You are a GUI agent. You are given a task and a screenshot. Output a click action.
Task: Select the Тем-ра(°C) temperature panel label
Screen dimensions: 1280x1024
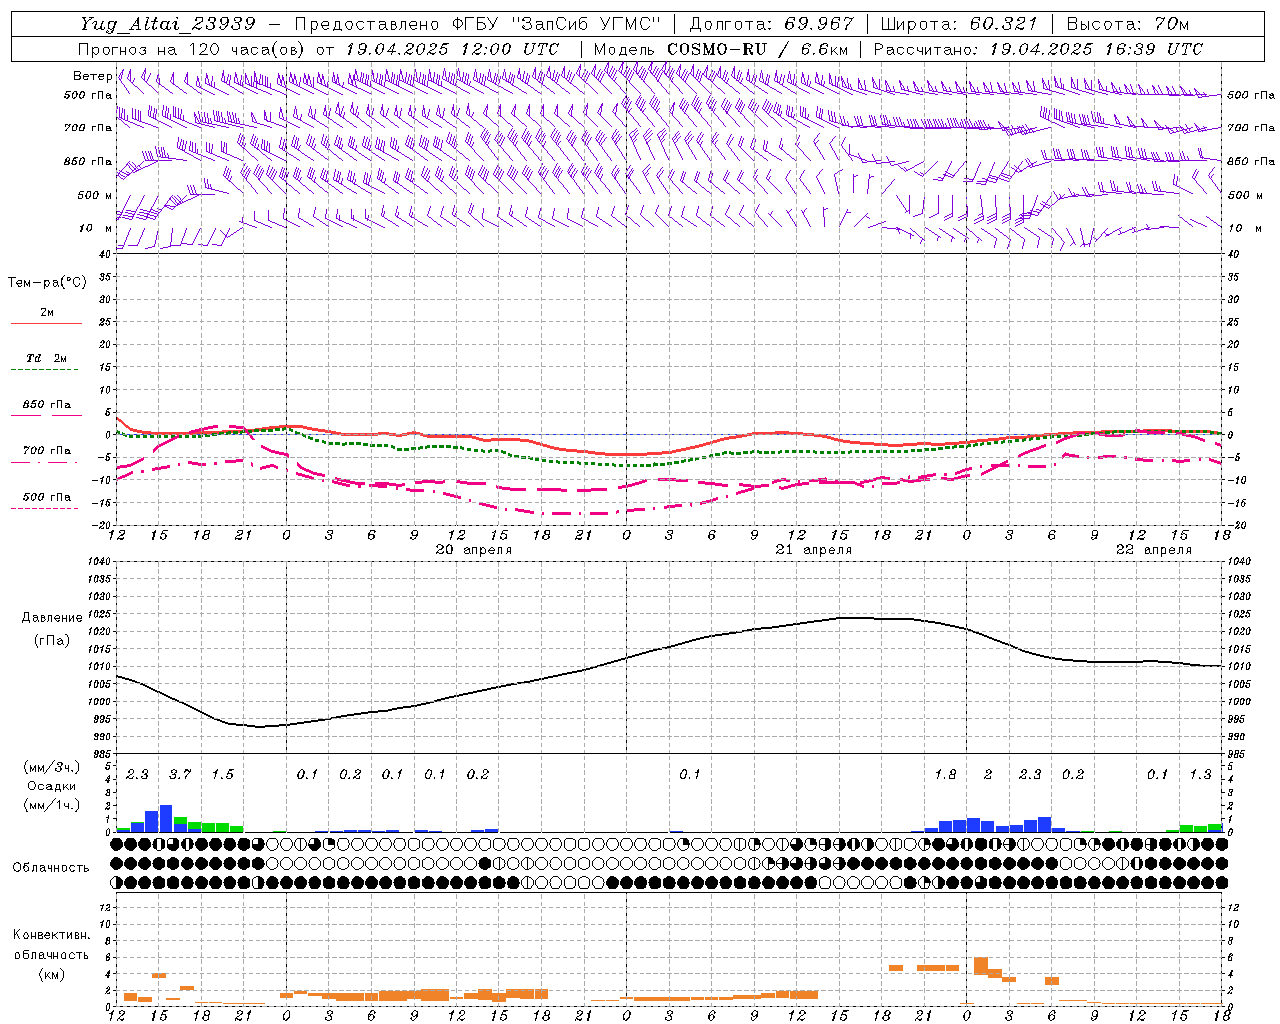tap(47, 283)
